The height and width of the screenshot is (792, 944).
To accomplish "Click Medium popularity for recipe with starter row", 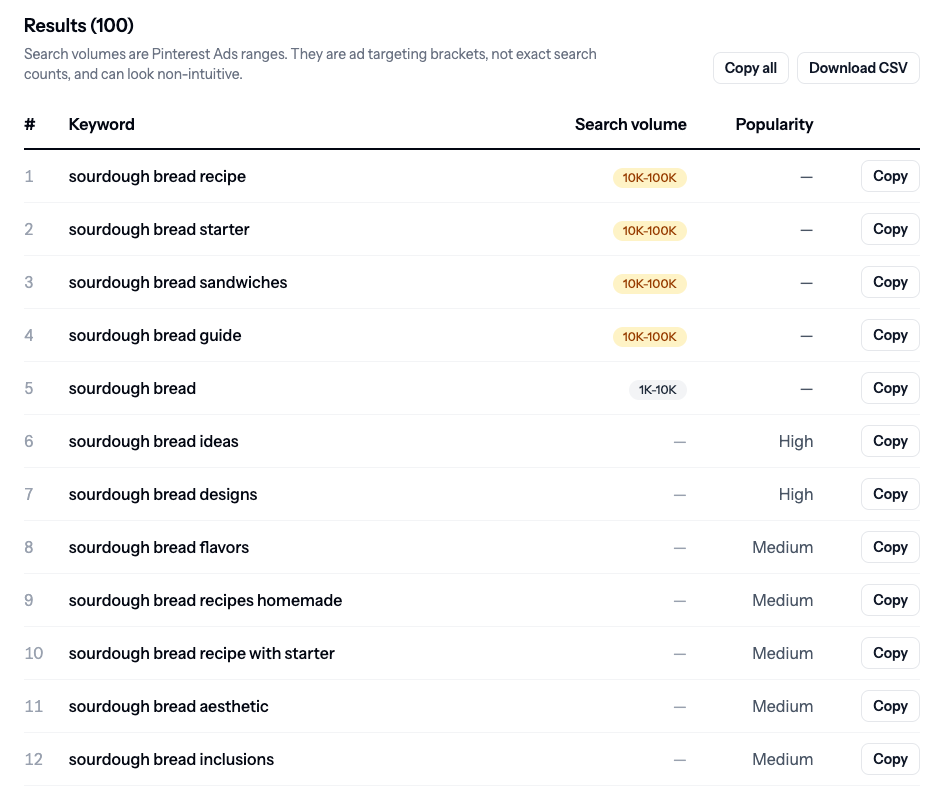I will 783,653.
